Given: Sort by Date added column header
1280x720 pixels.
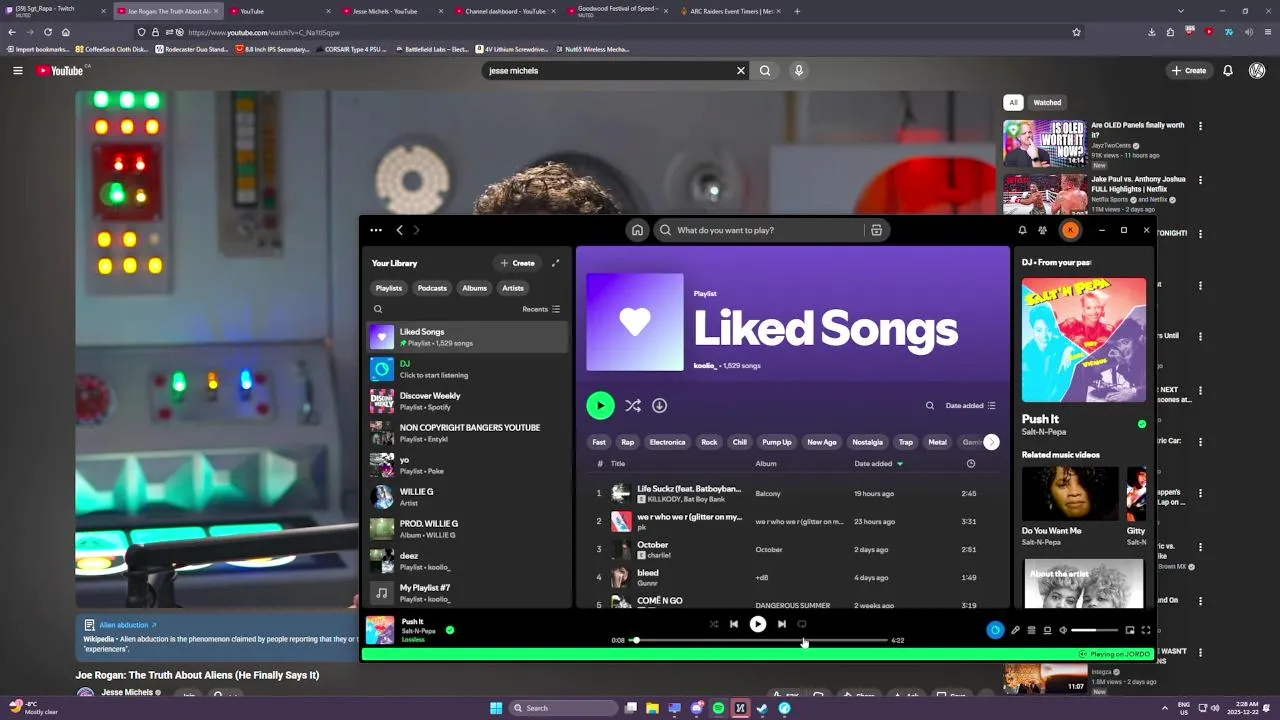Looking at the screenshot, I should [x=878, y=464].
